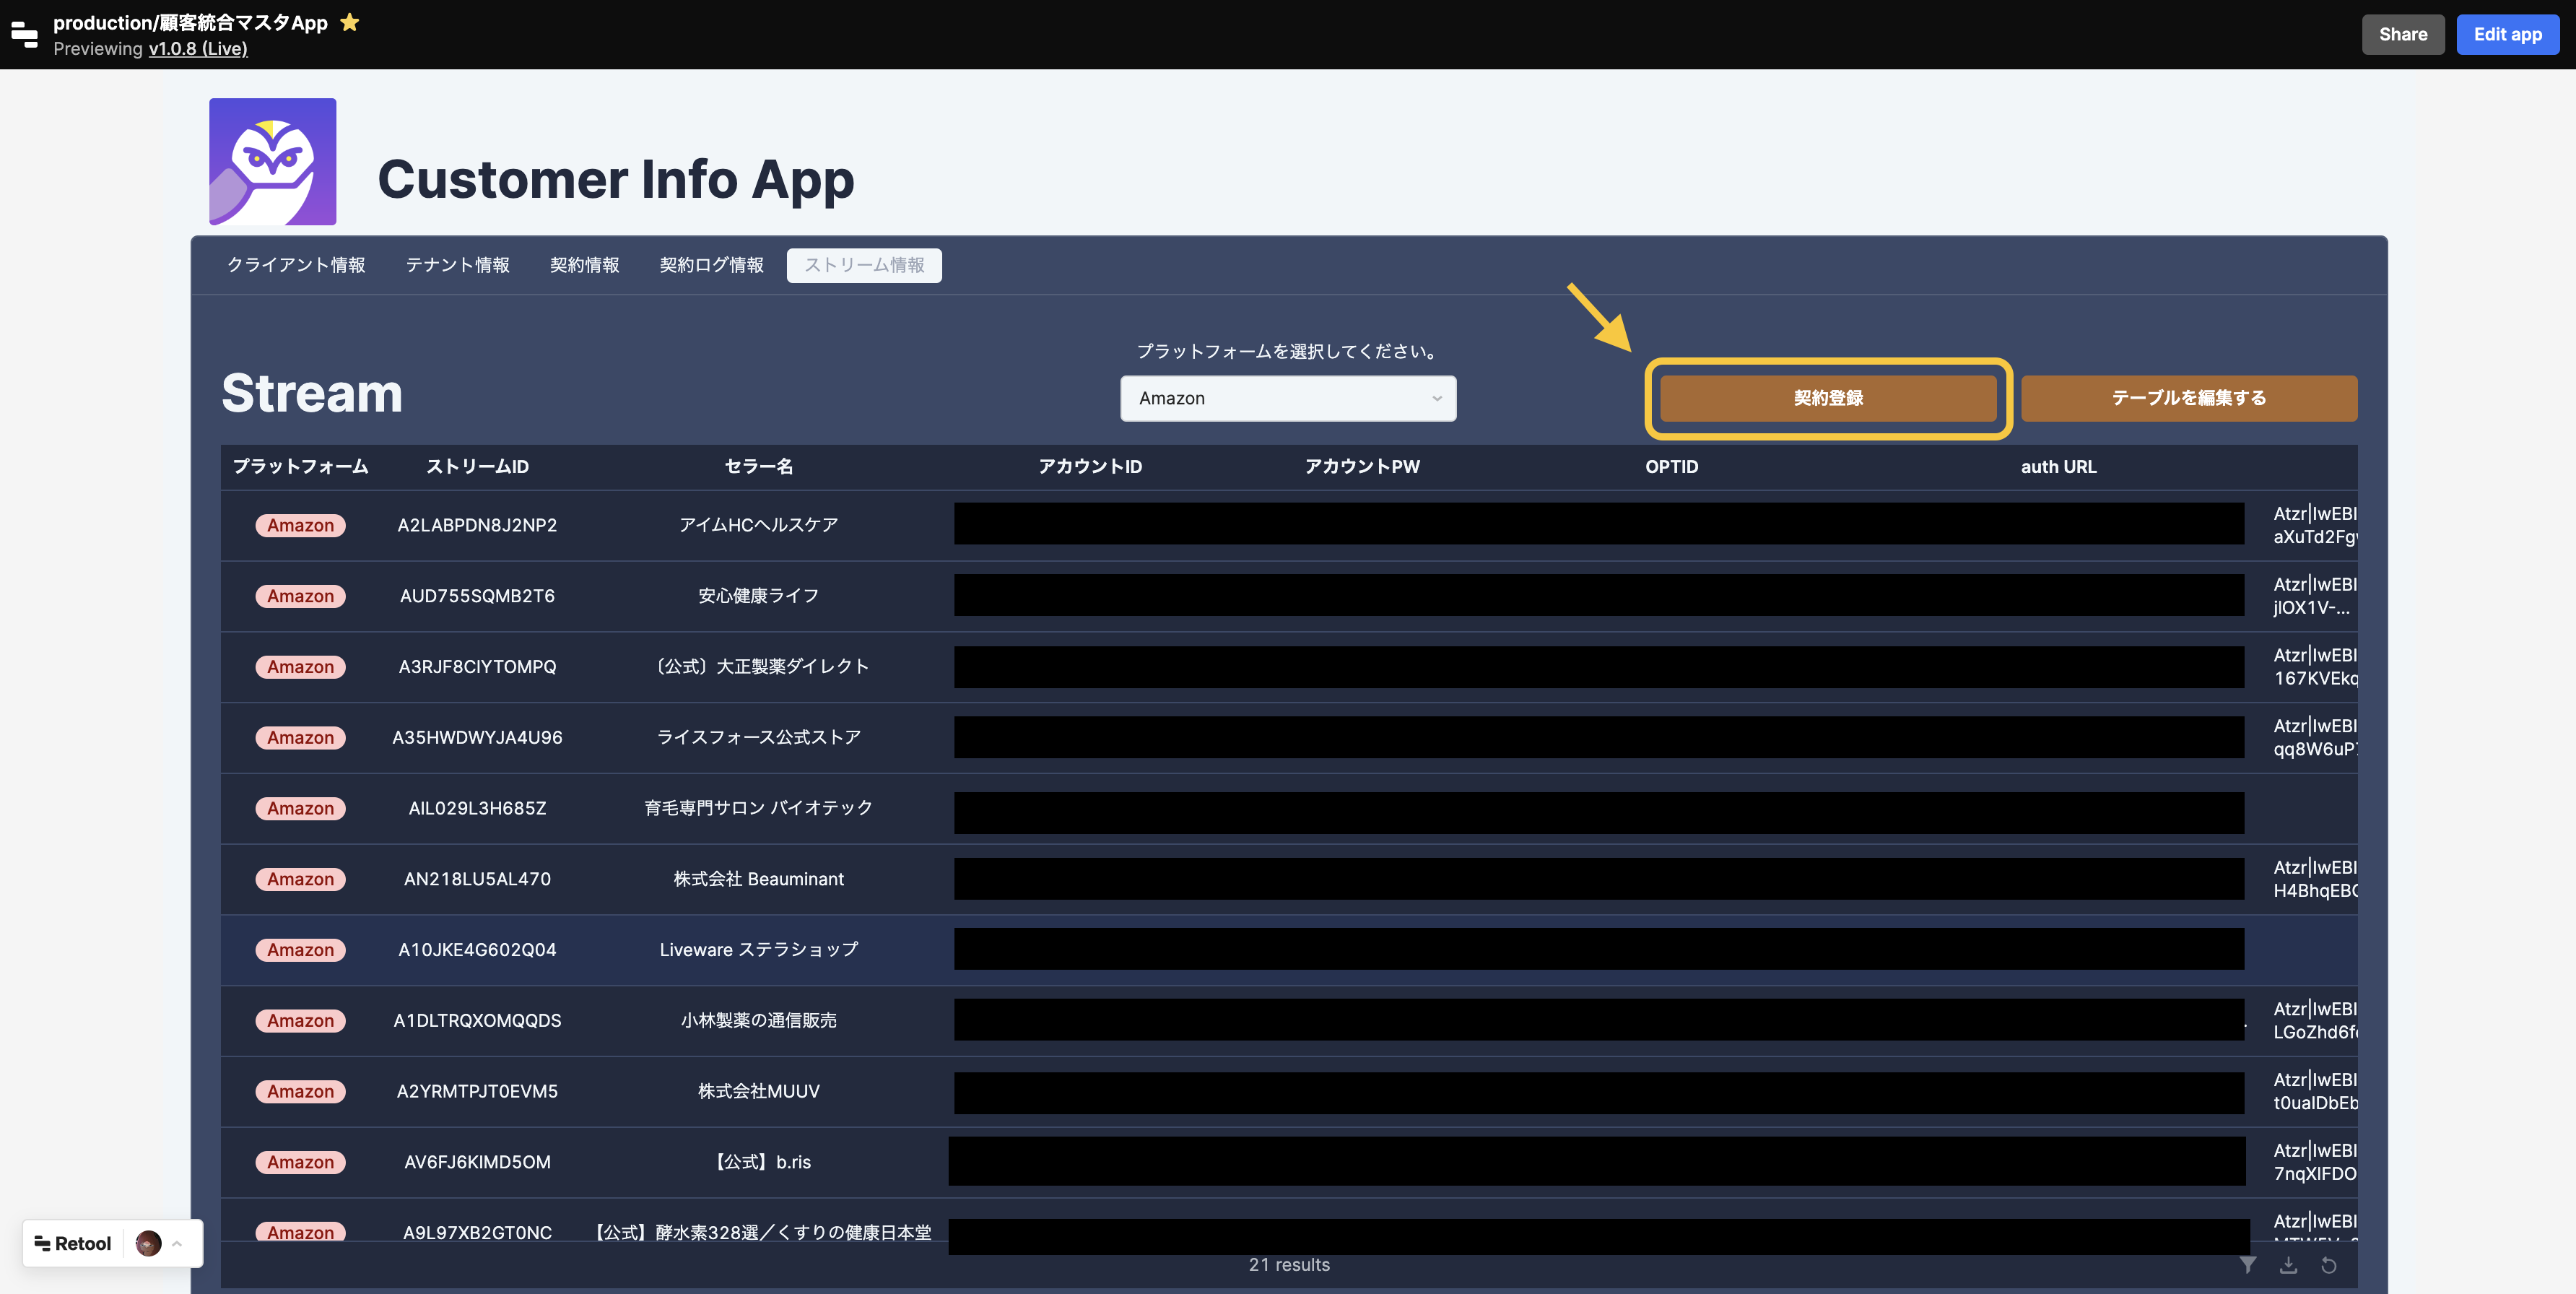
Task: Click the owl app logo image
Action: click(272, 161)
